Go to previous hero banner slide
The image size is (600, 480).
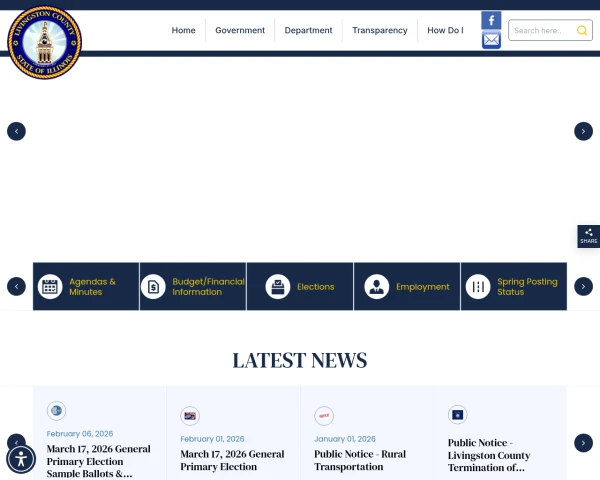(16, 131)
